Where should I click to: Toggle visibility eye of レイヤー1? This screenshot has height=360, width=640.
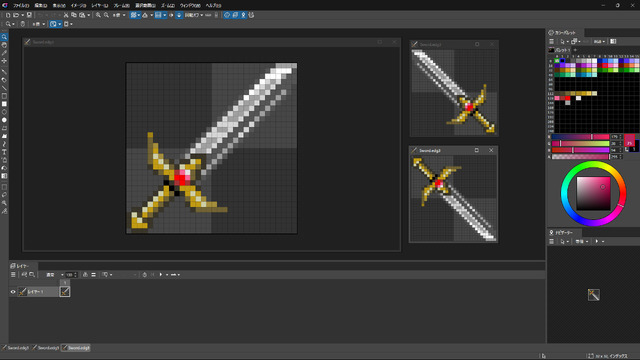[x=13, y=292]
